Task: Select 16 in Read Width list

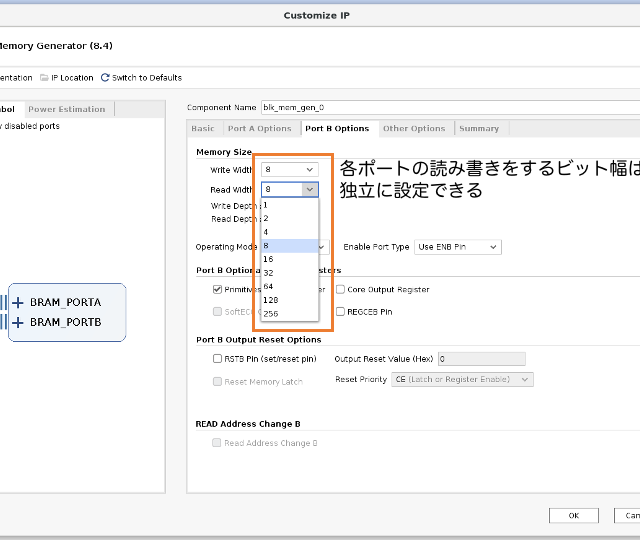Action: pos(268,259)
